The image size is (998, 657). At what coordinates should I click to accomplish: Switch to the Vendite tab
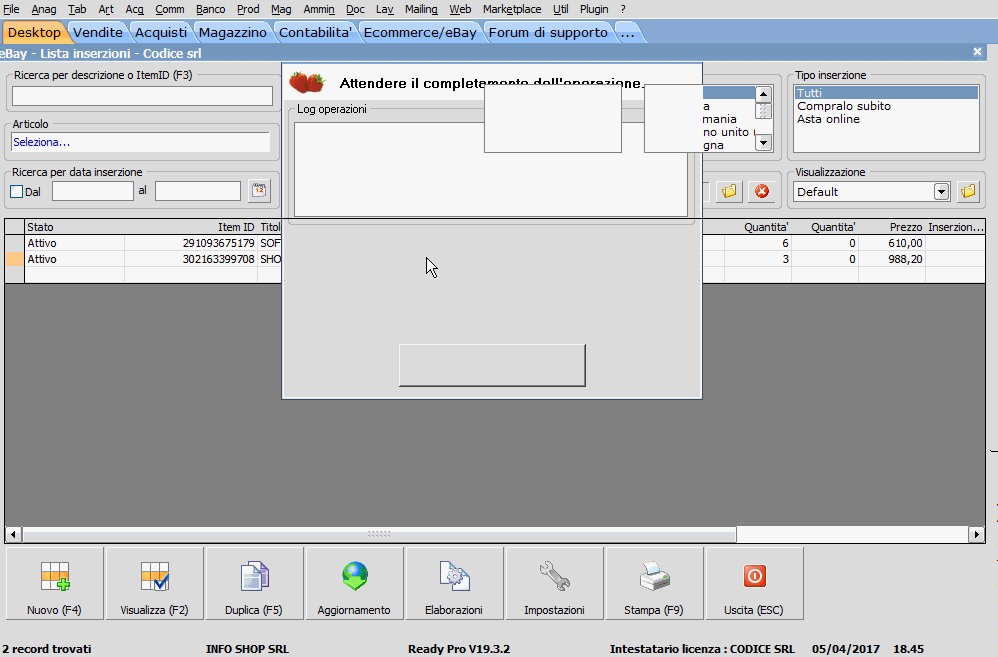97,32
